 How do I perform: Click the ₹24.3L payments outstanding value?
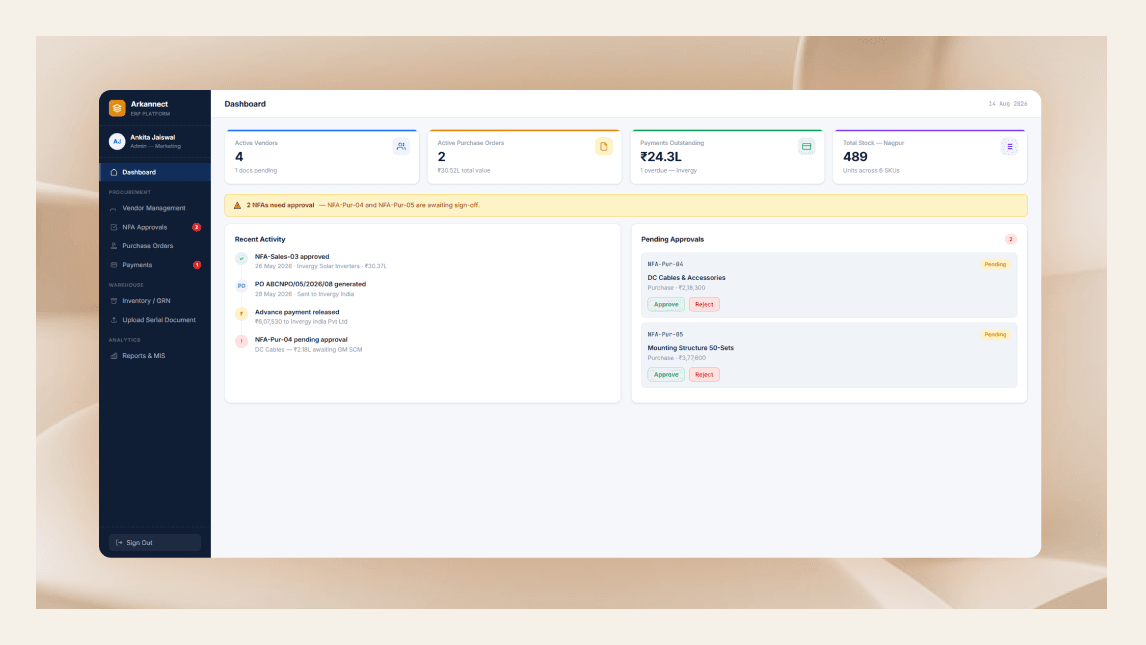pos(661,157)
